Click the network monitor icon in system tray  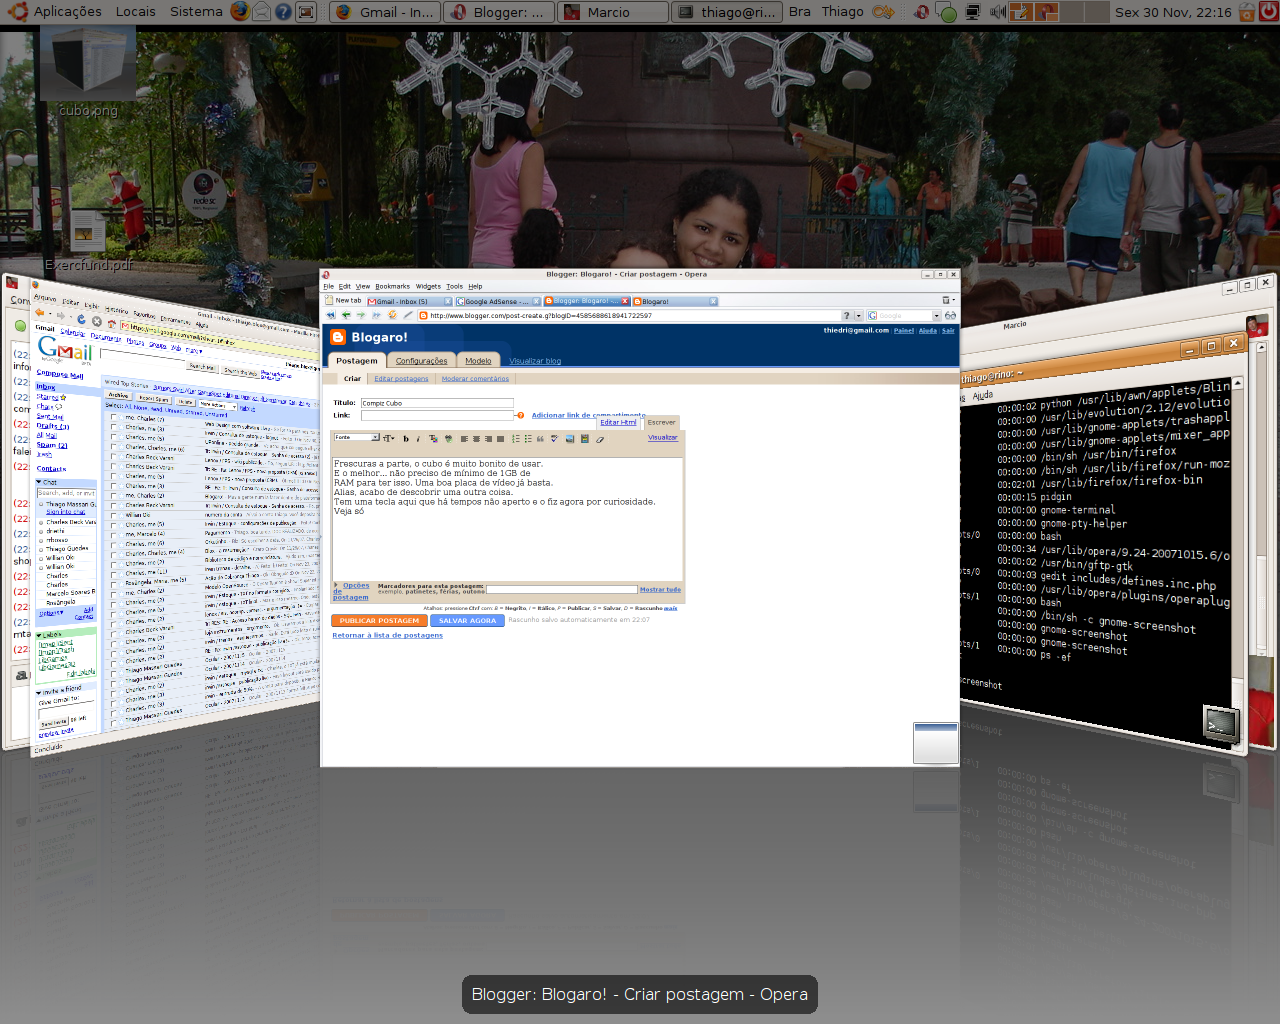click(x=972, y=12)
